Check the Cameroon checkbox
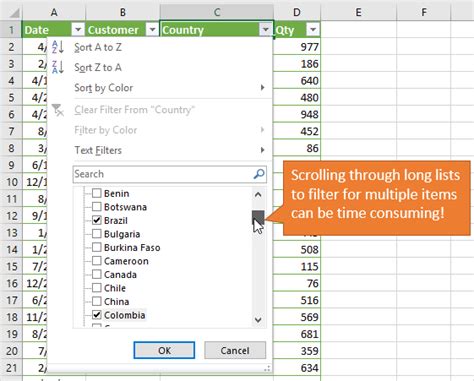 click(x=97, y=261)
